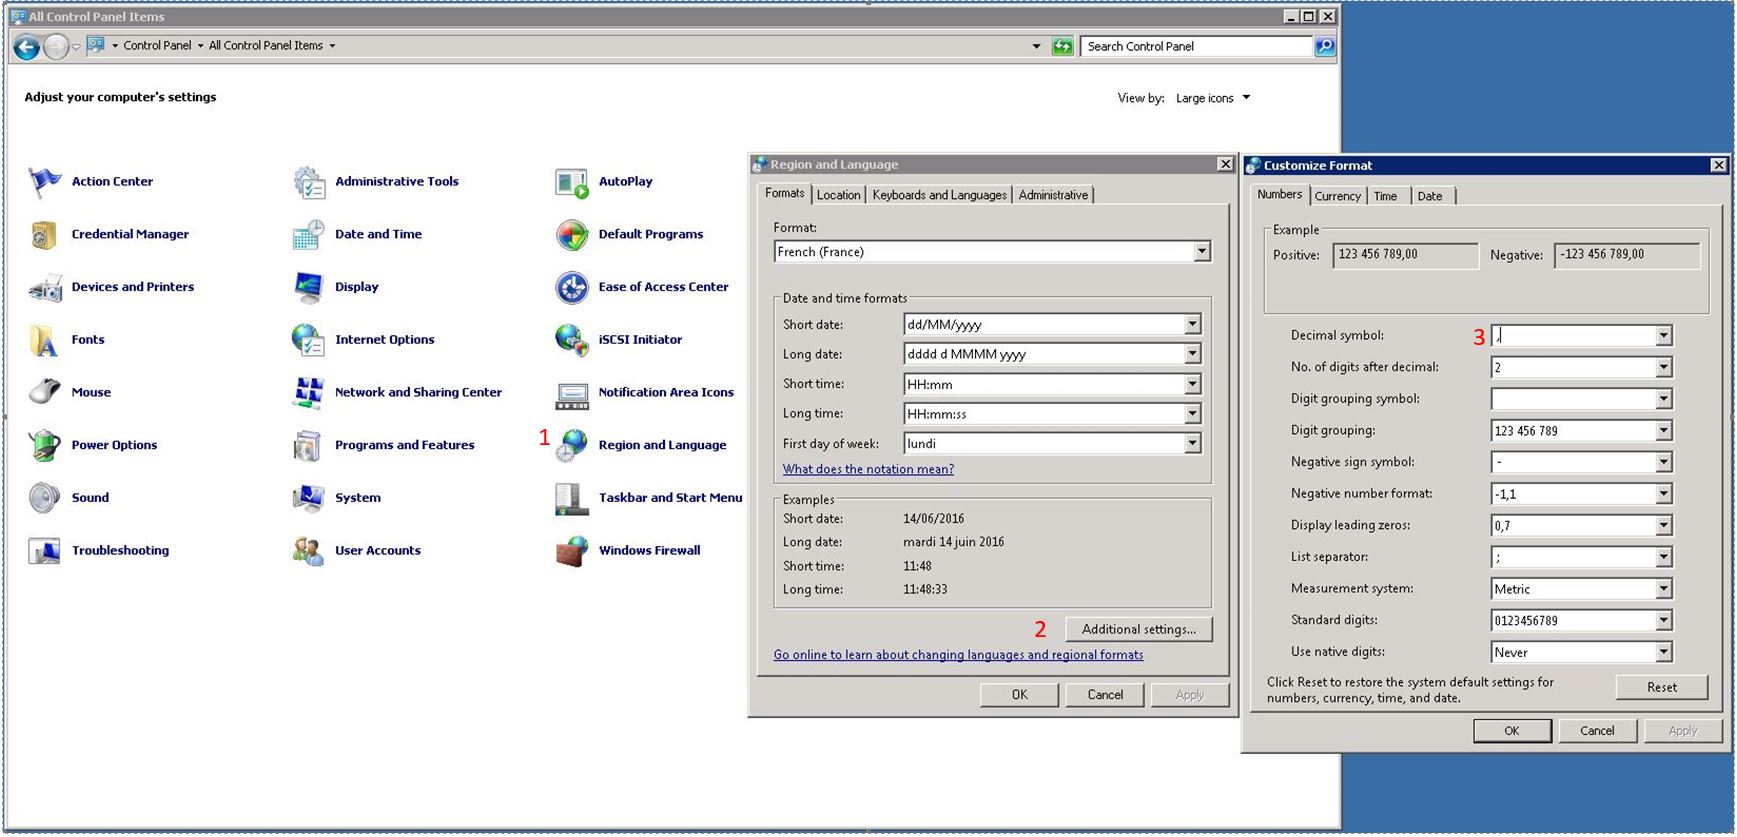Open the Measurement system dropdown
This screenshot has height=837, width=1737.
(1663, 590)
